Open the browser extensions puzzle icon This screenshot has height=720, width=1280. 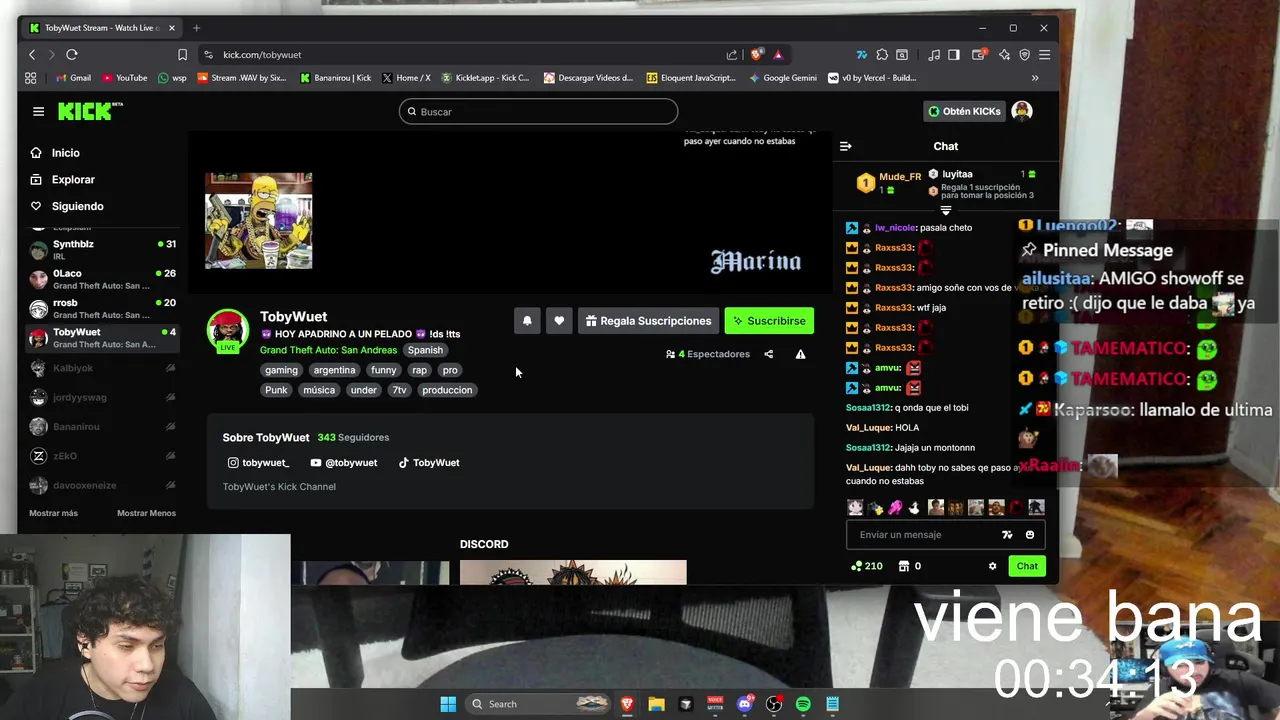coord(882,54)
